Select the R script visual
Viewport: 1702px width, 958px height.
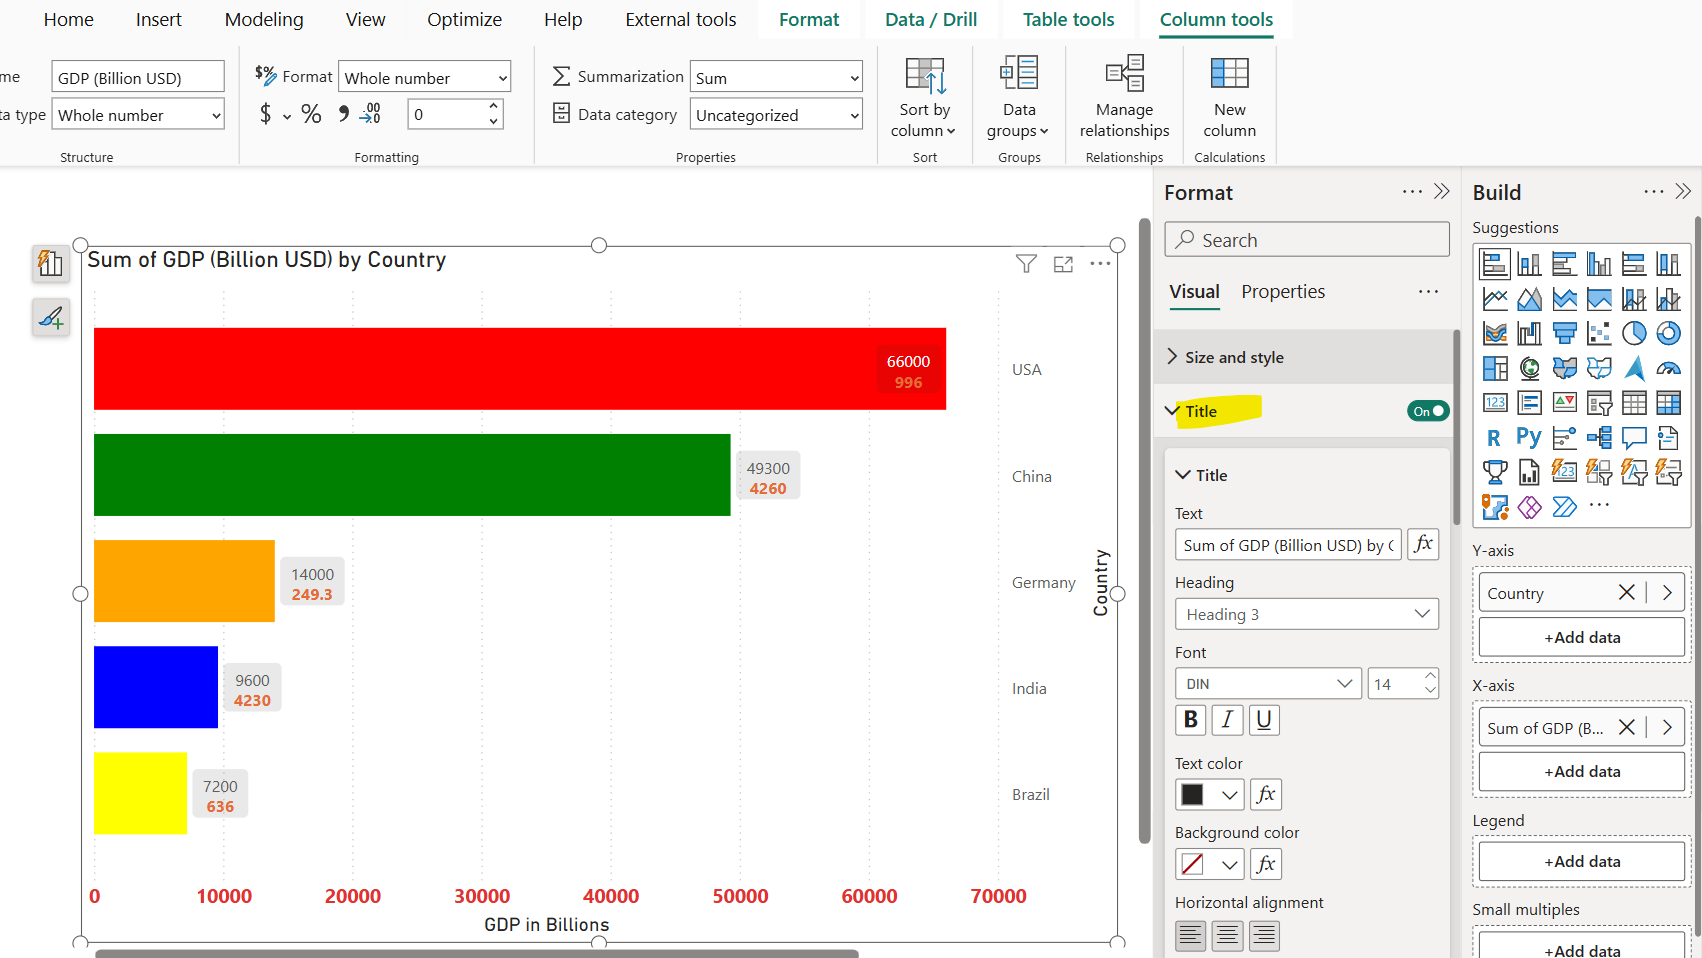click(1494, 437)
